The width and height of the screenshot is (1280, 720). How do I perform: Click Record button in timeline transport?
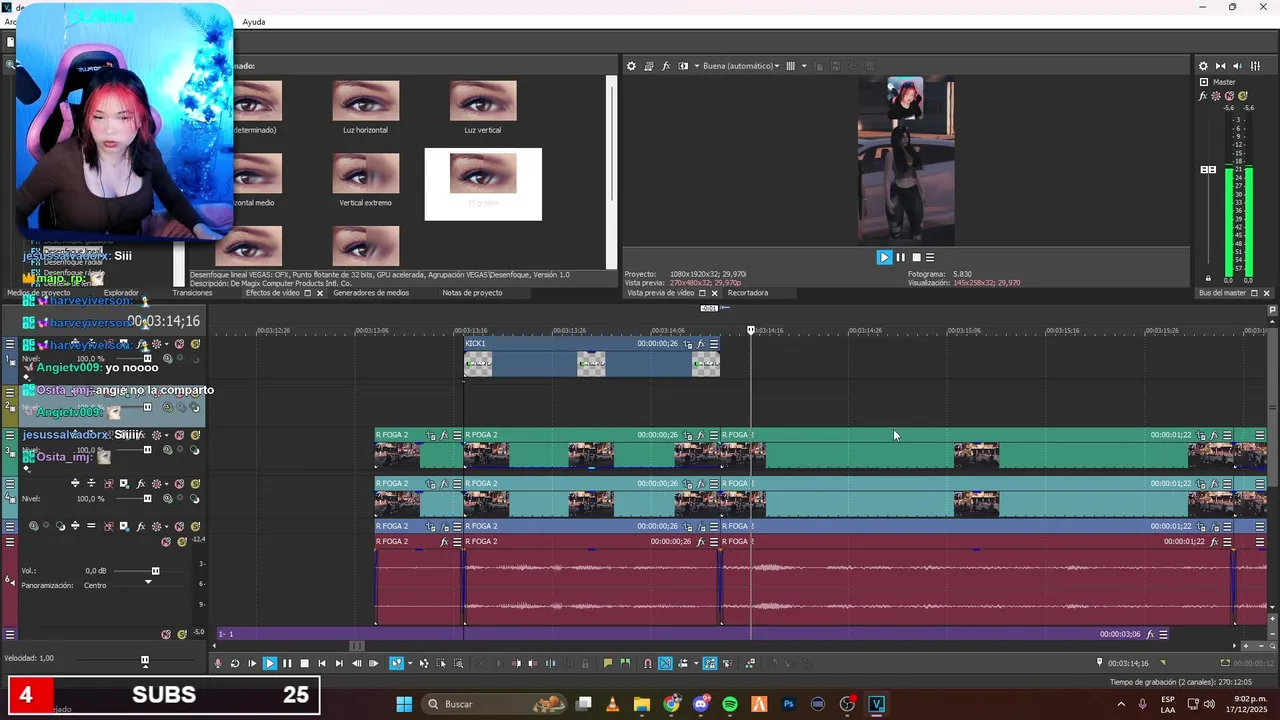coord(218,663)
